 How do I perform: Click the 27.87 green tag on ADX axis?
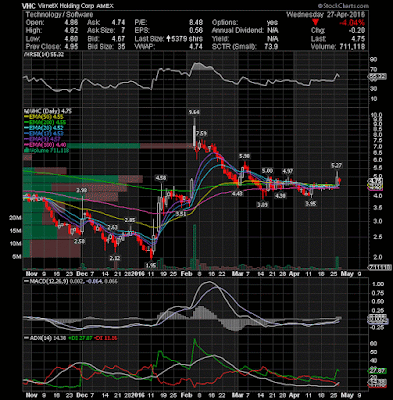tap(377, 371)
